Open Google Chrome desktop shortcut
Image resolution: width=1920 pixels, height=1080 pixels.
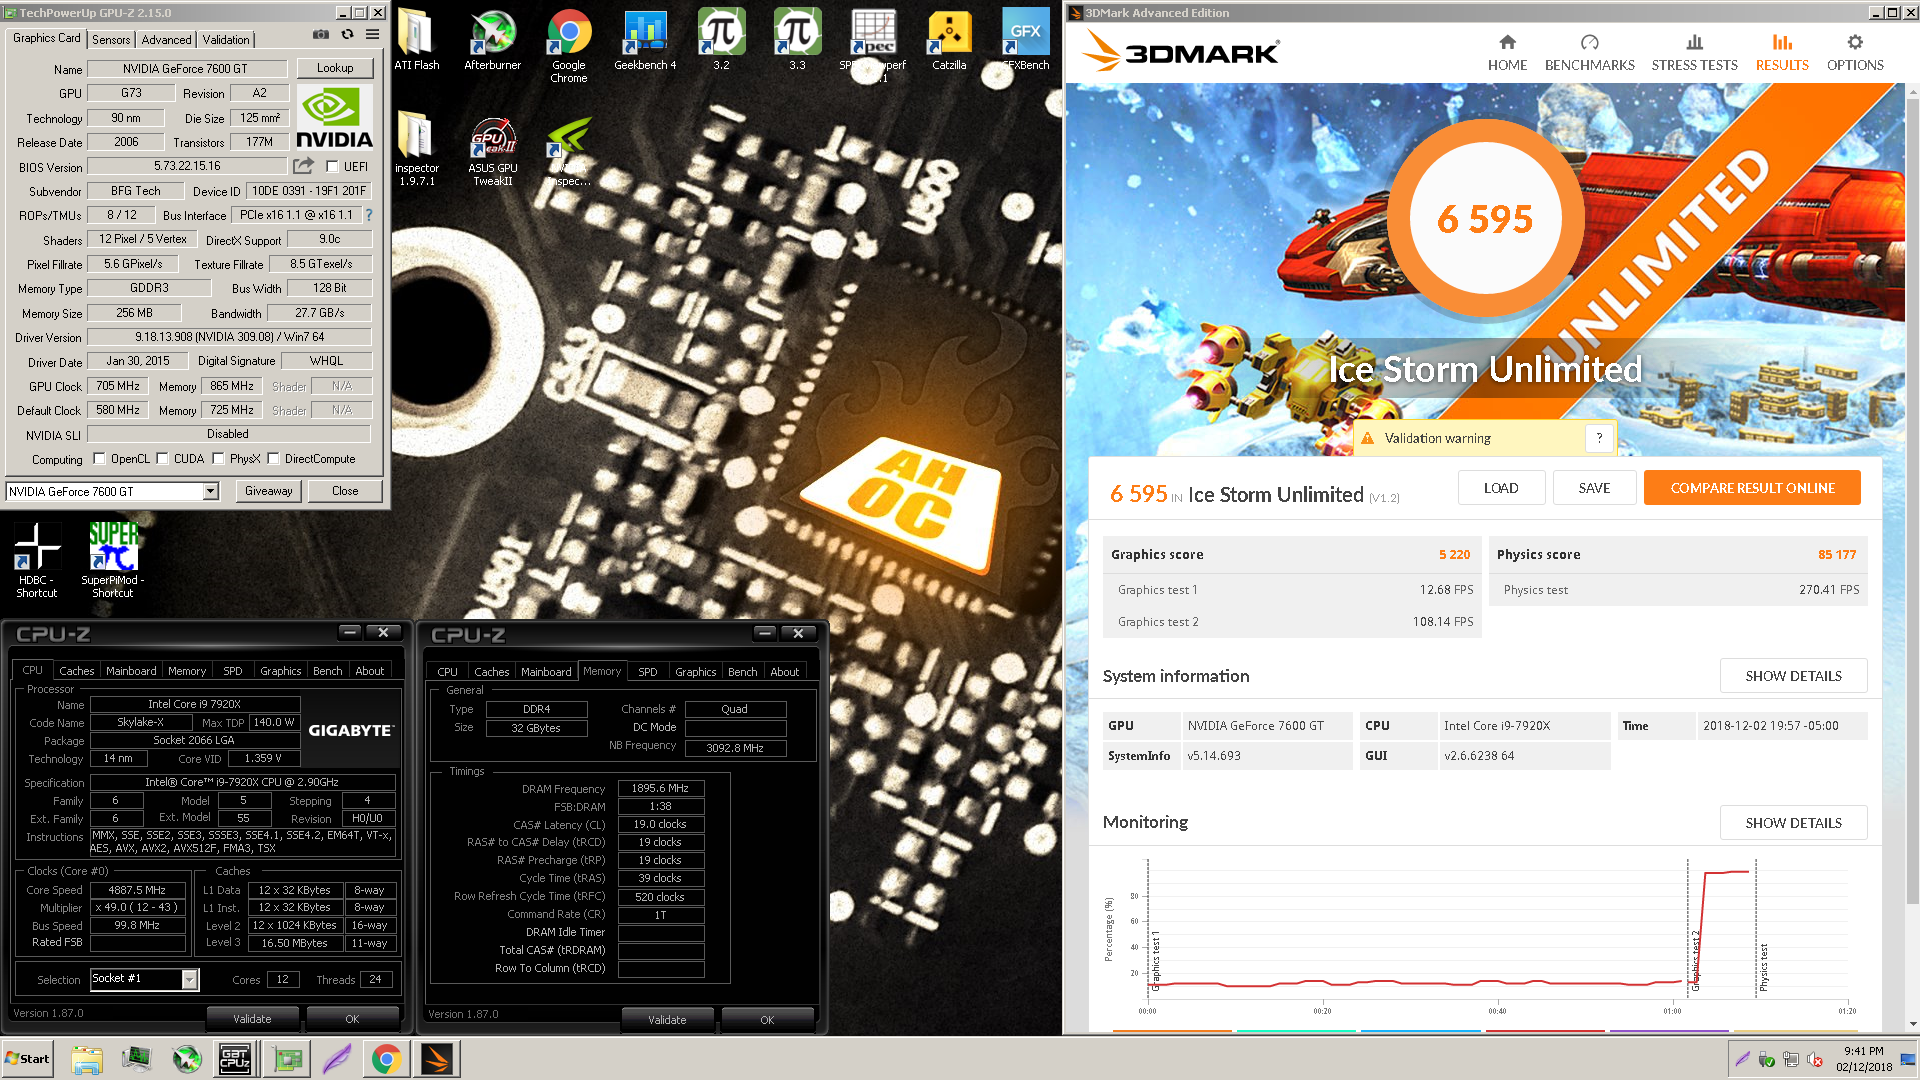[x=568, y=46]
